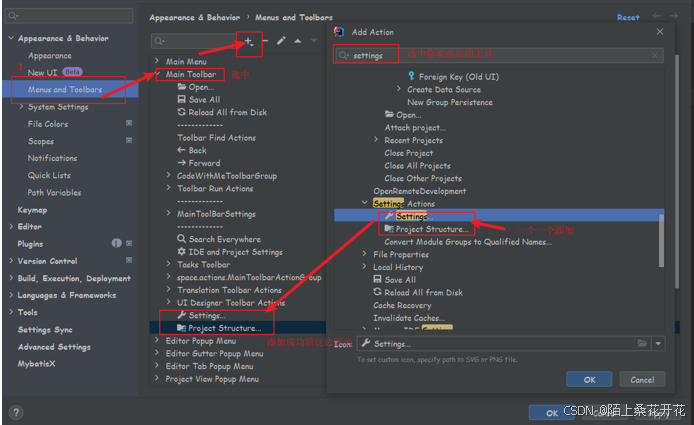
Task: Select Convert Module Groups to Qualified Names
Action: tap(468, 242)
